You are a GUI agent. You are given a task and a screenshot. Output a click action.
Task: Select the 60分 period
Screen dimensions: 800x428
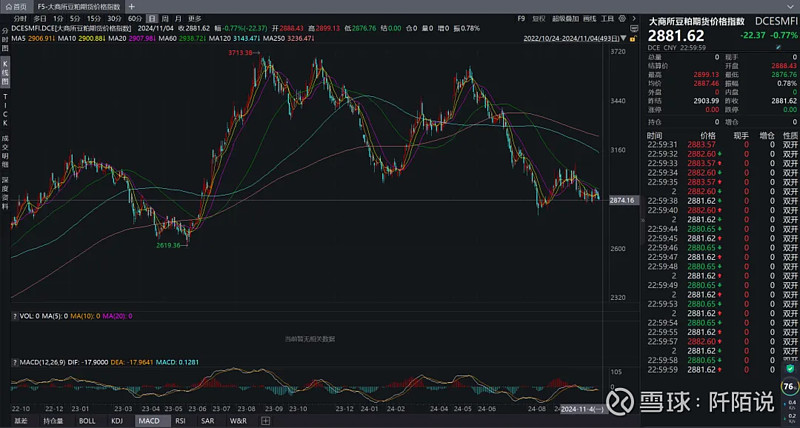point(135,18)
